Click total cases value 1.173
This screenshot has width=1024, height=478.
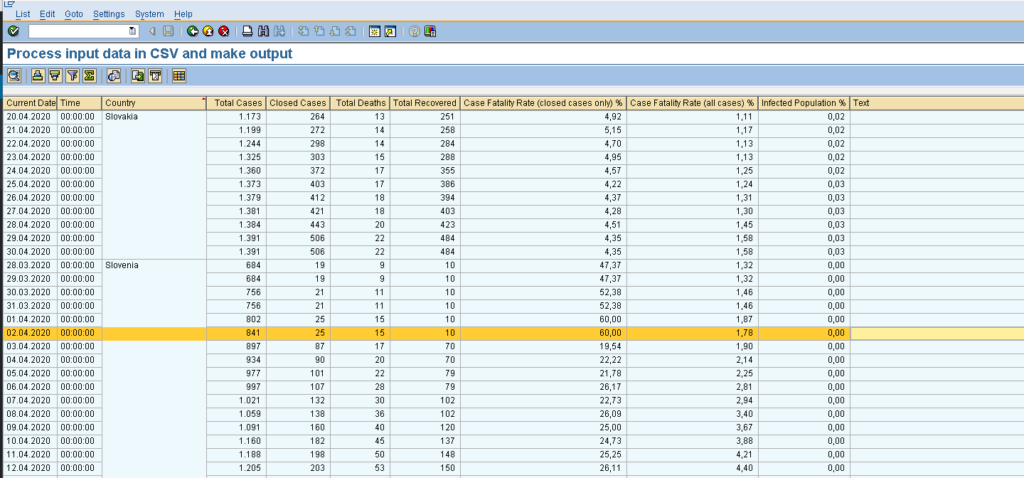click(236, 117)
